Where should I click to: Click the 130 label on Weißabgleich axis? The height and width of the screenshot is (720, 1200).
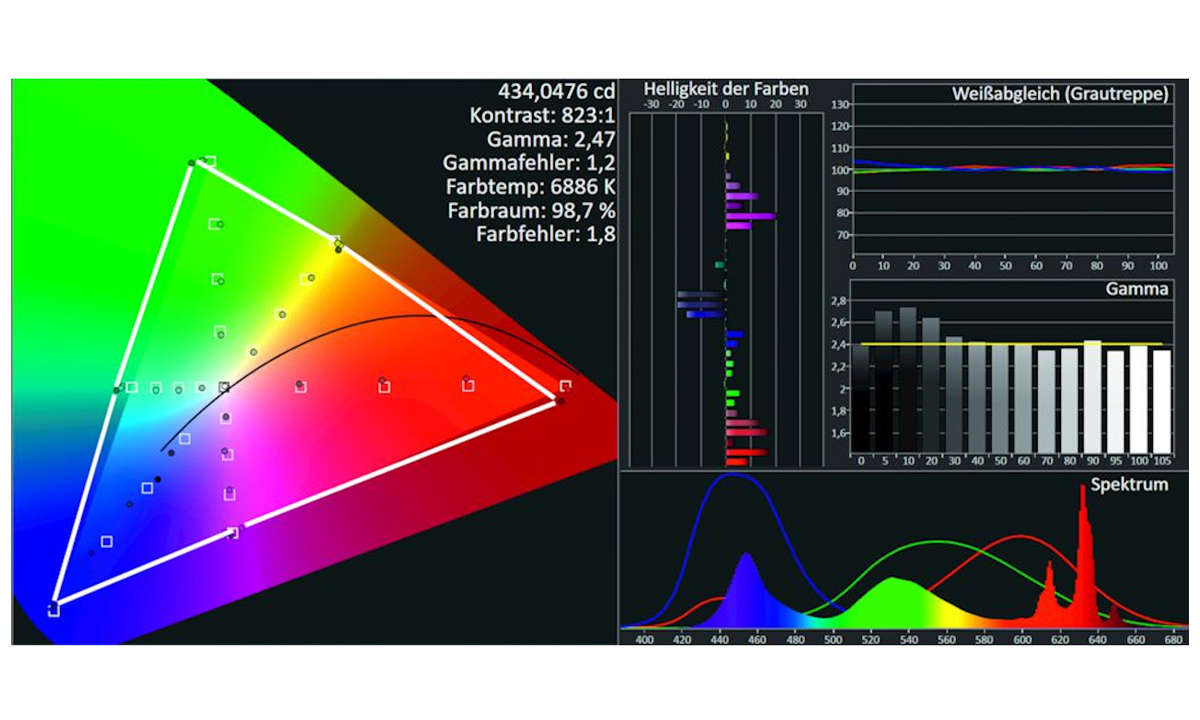click(x=840, y=104)
